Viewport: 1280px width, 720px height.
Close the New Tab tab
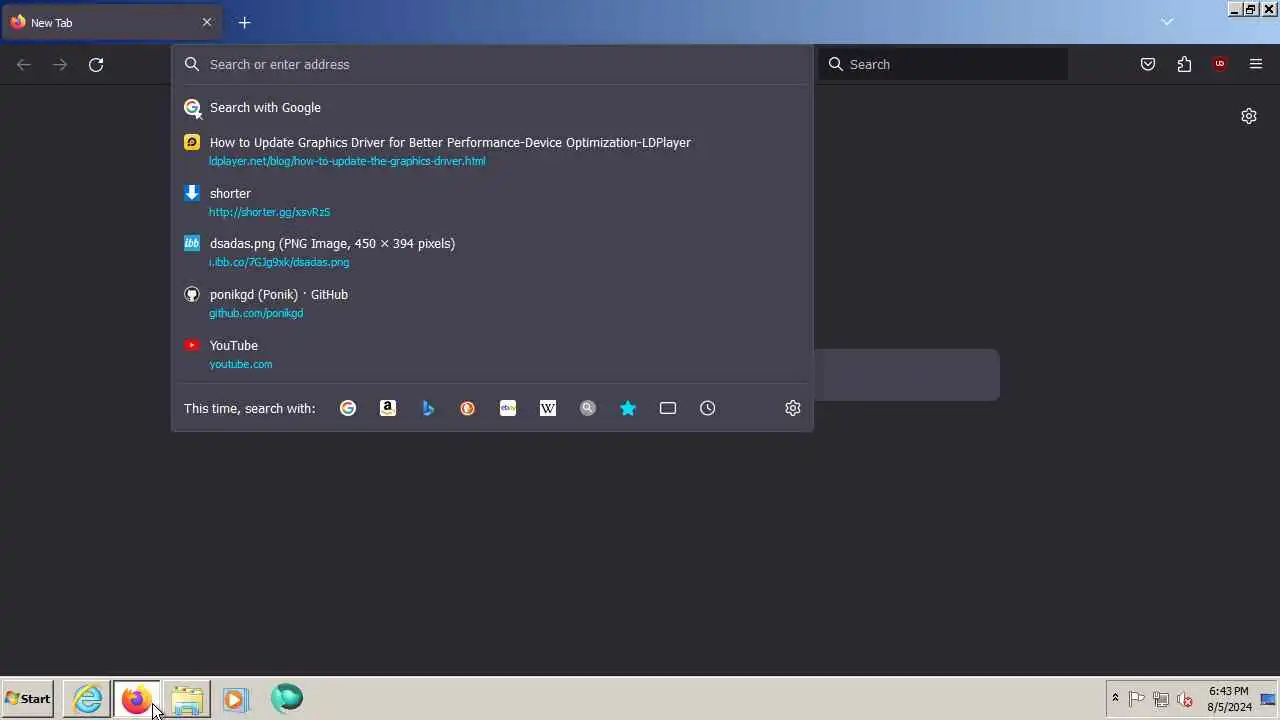[x=207, y=22]
